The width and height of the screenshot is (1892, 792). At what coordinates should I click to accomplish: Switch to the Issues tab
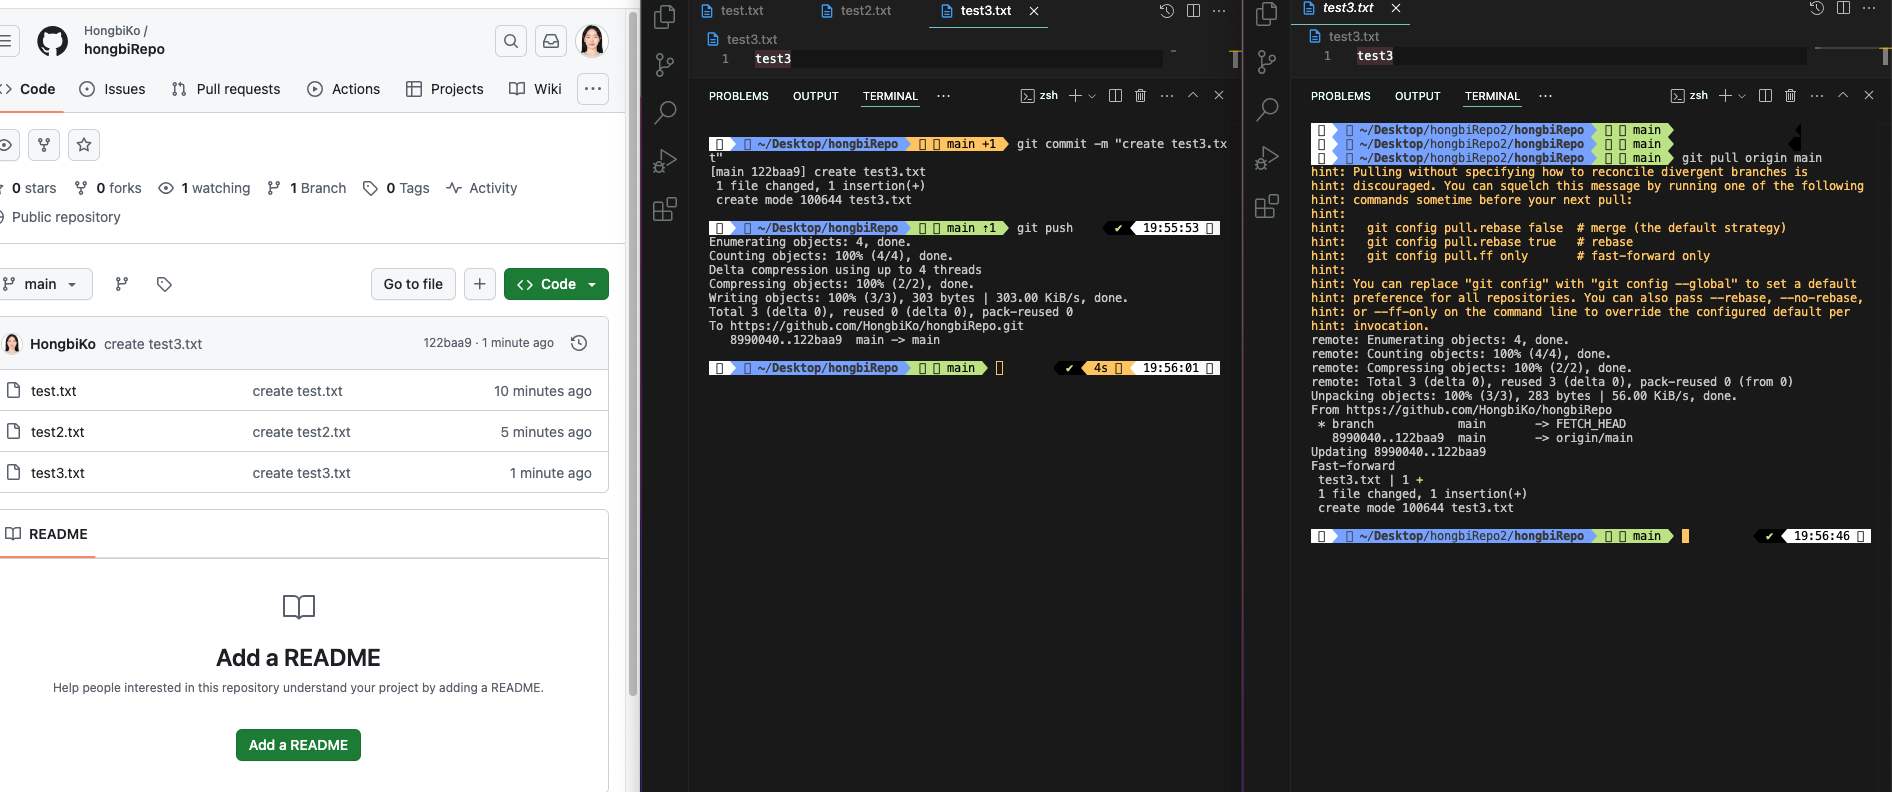[112, 89]
